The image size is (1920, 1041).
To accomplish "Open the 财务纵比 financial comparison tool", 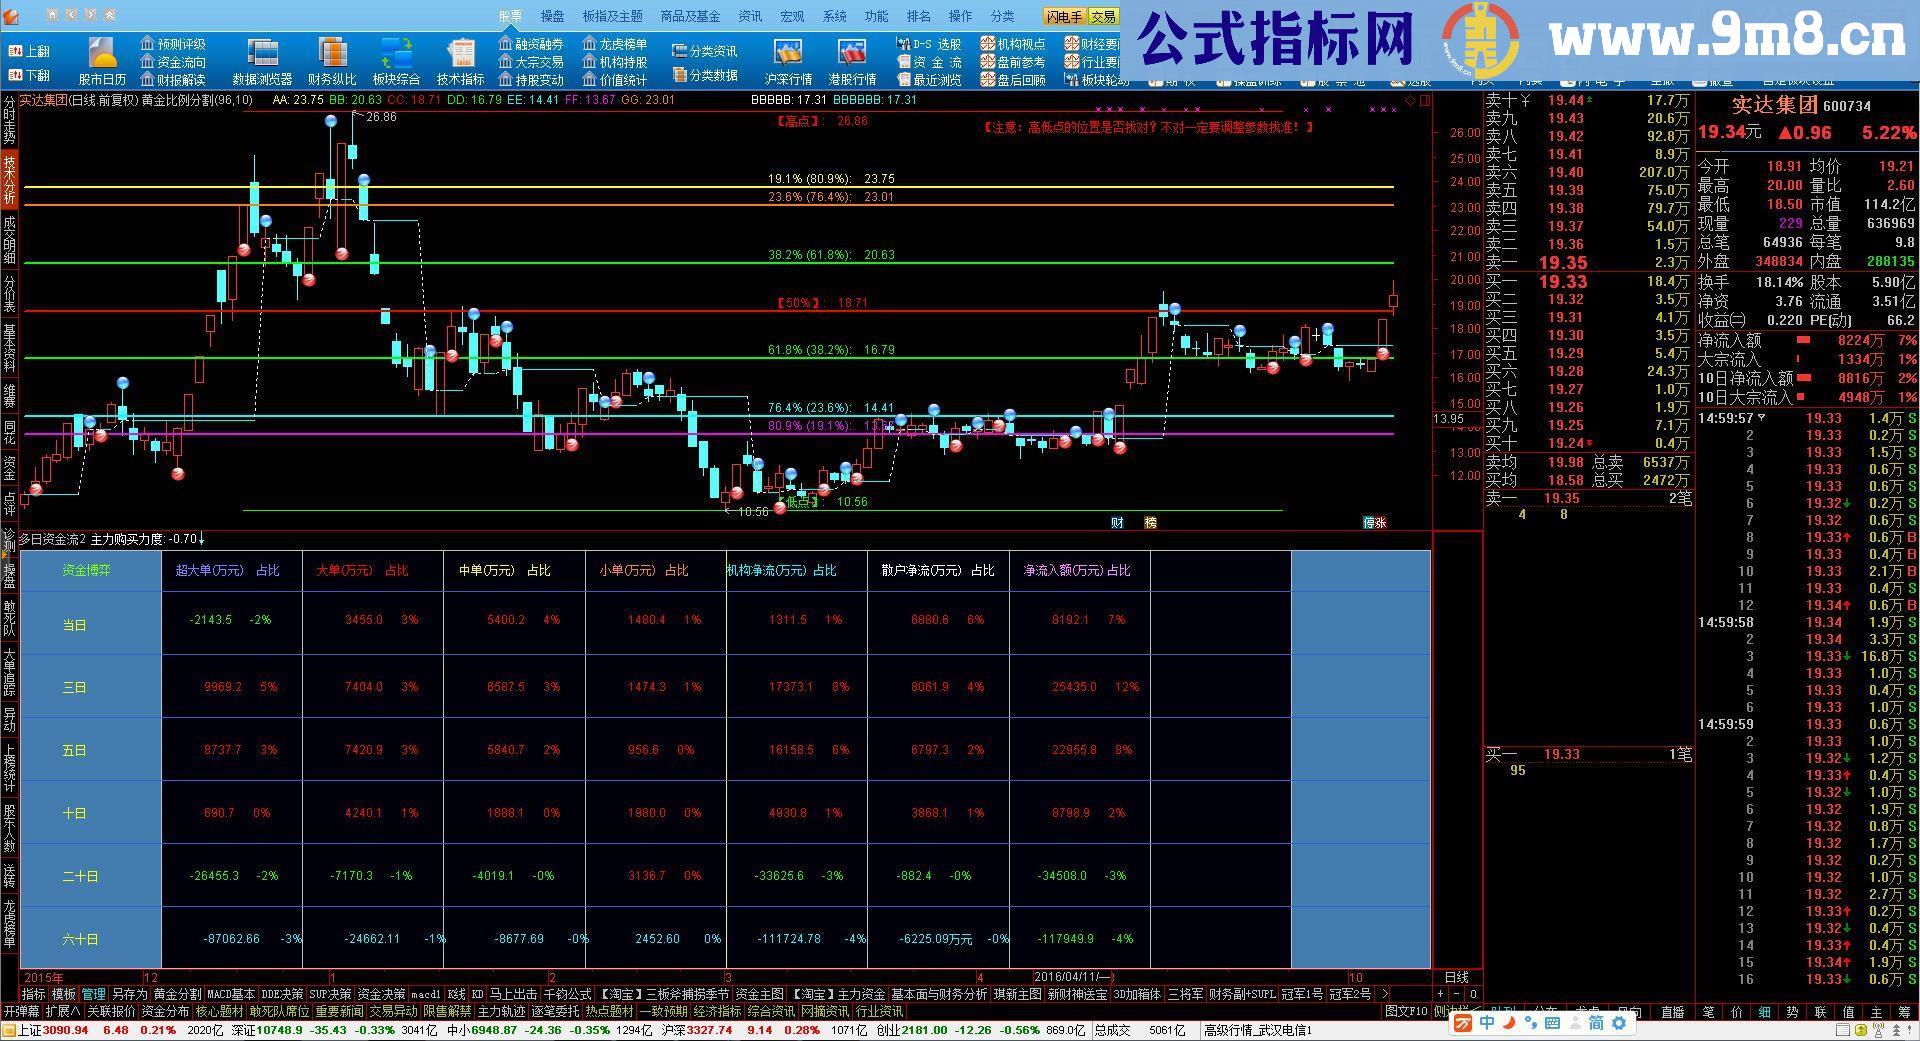I will click(330, 57).
